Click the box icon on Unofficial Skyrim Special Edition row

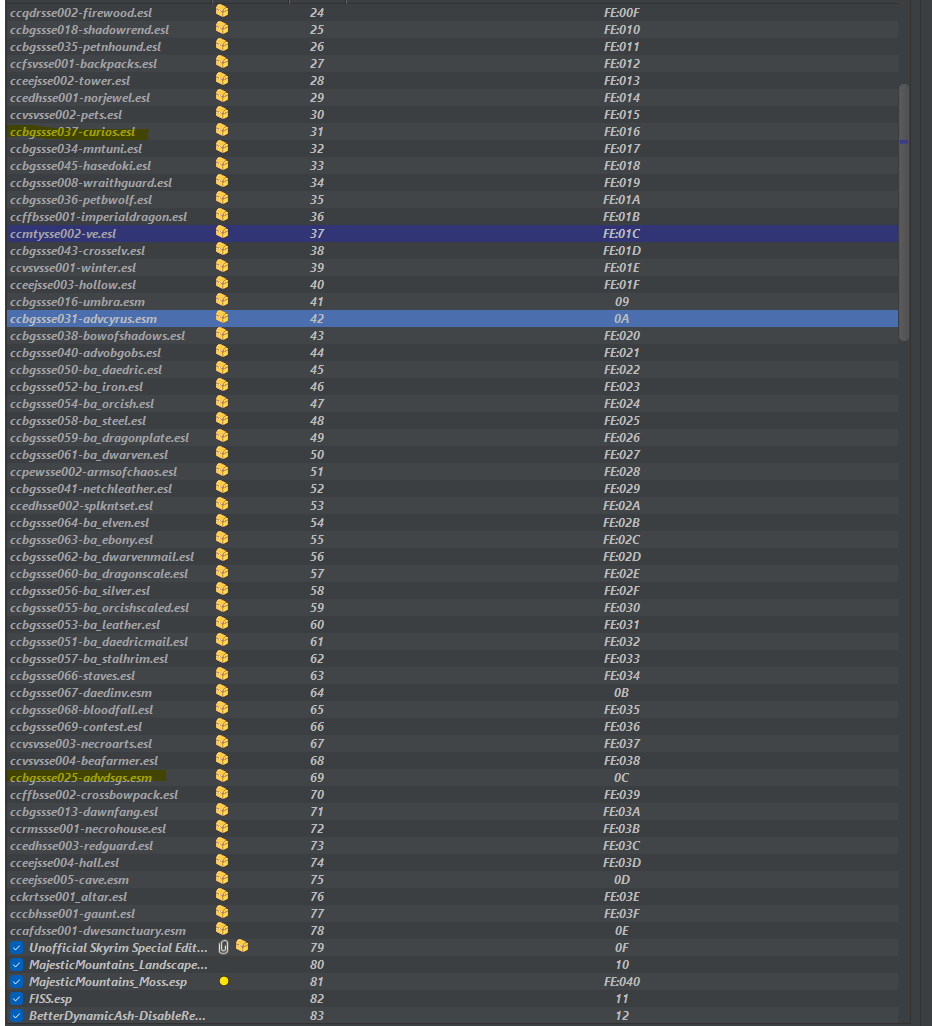[x=241, y=947]
